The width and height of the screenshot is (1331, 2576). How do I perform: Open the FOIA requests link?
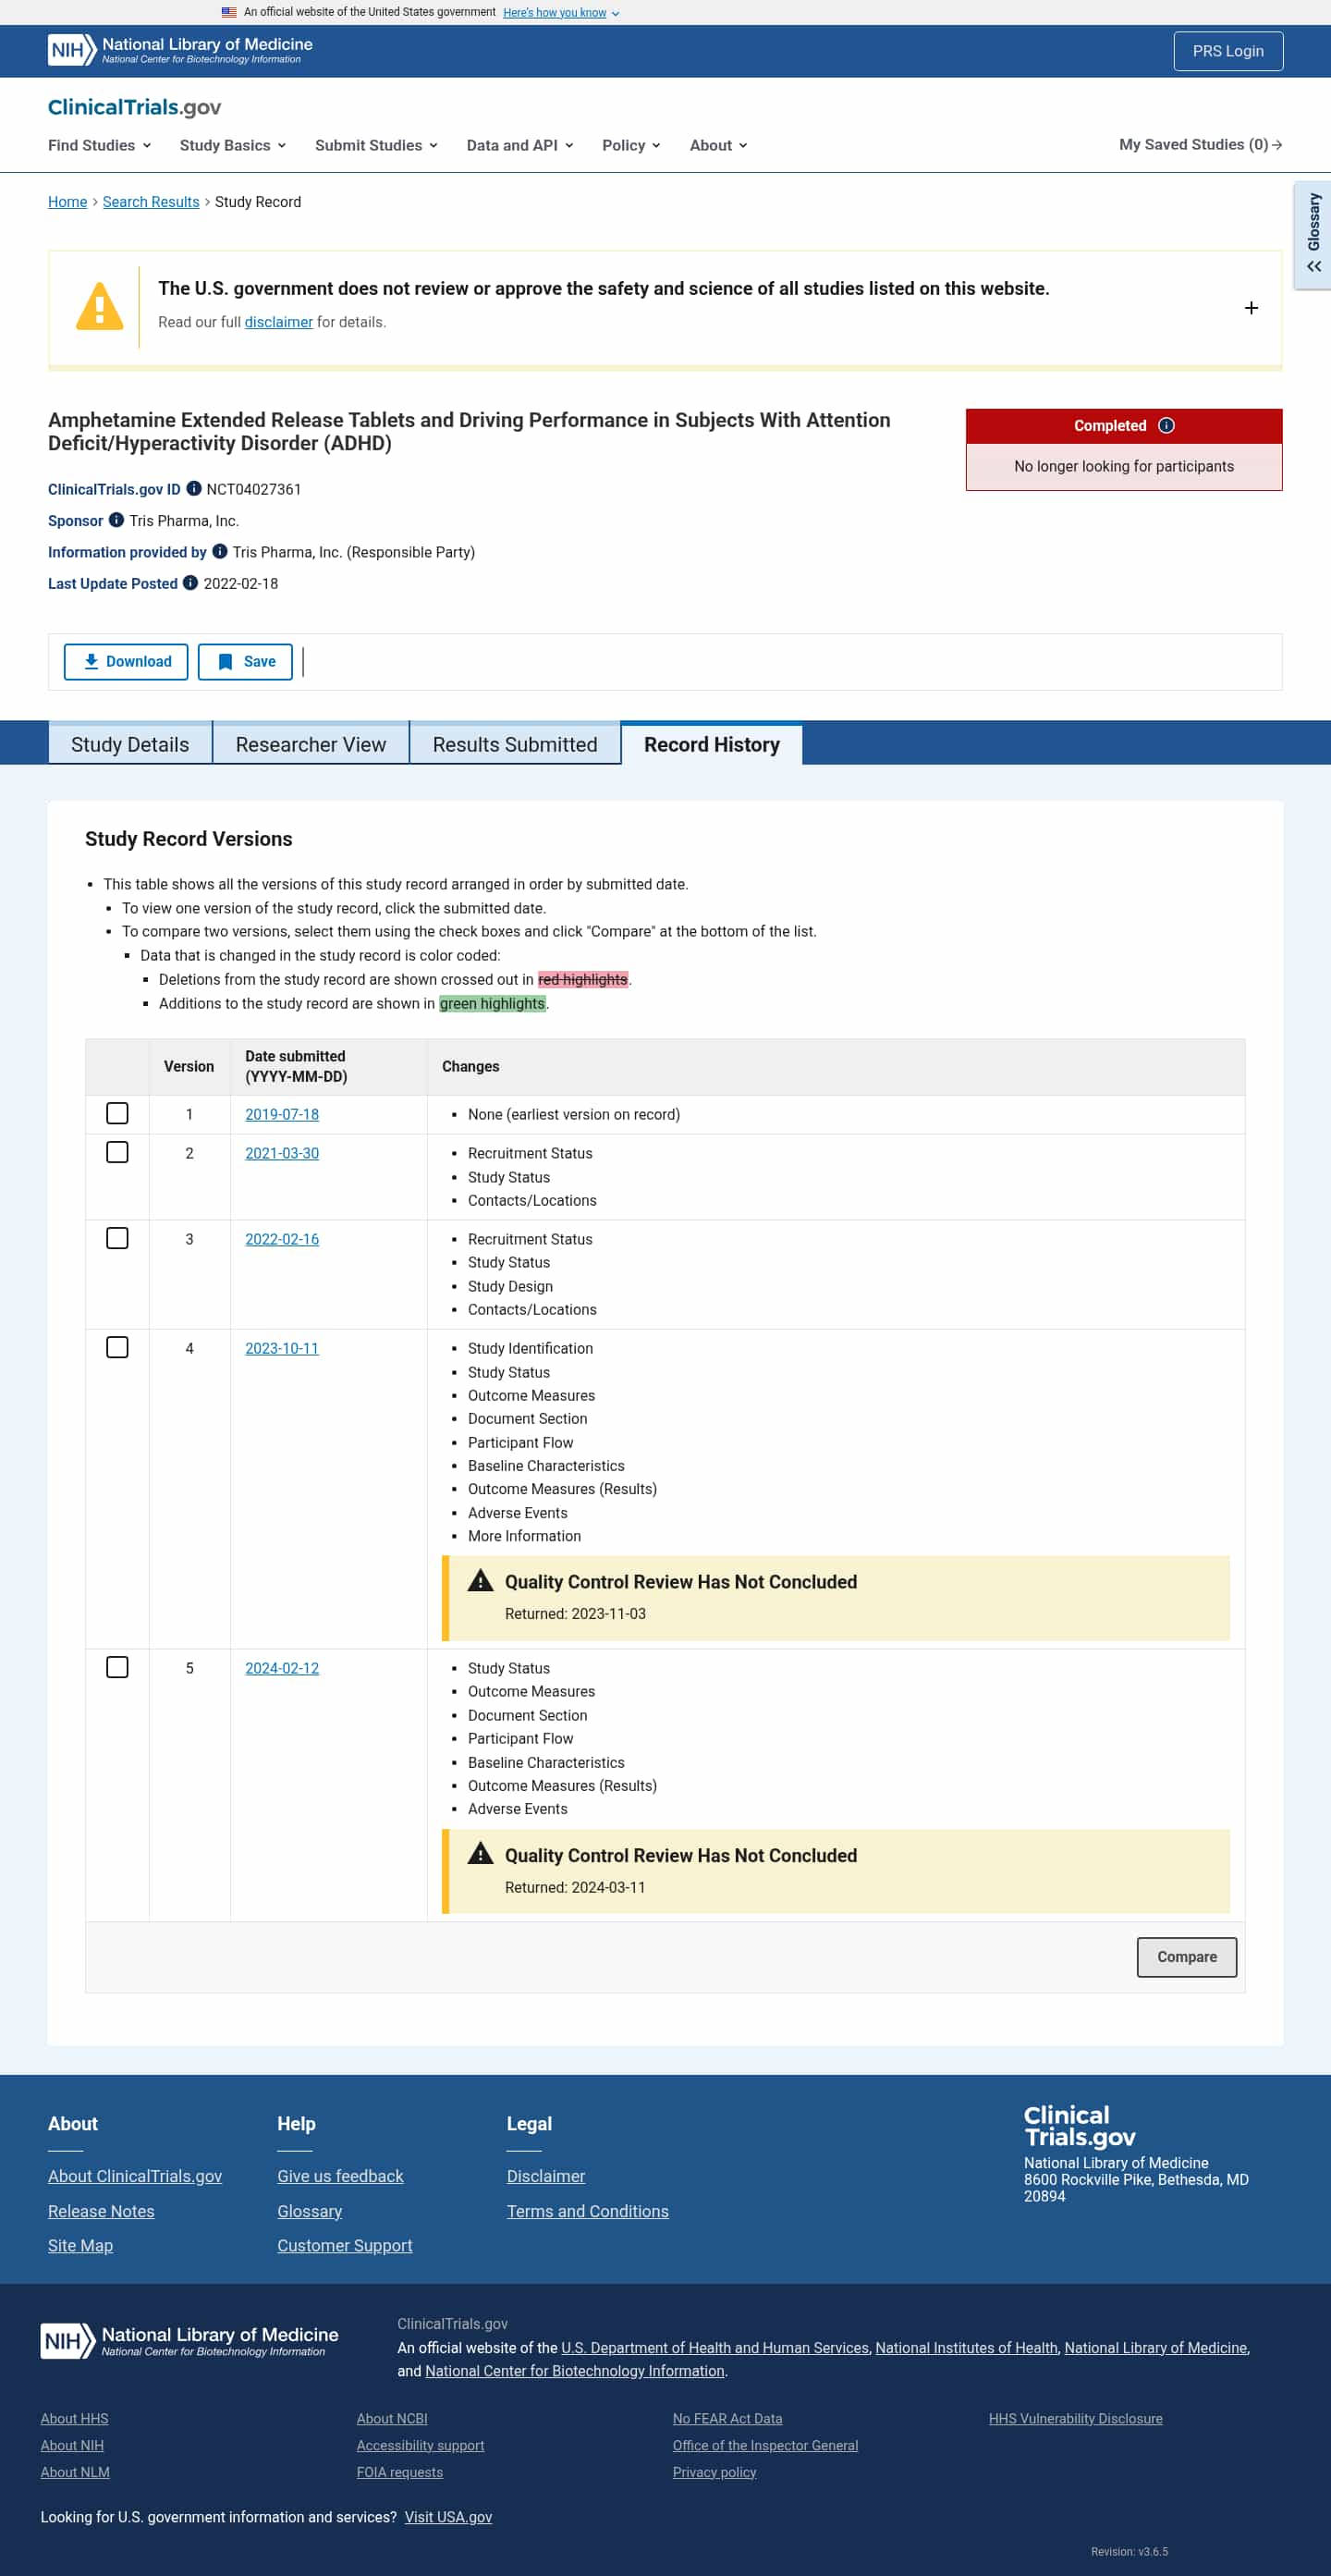399,2472
